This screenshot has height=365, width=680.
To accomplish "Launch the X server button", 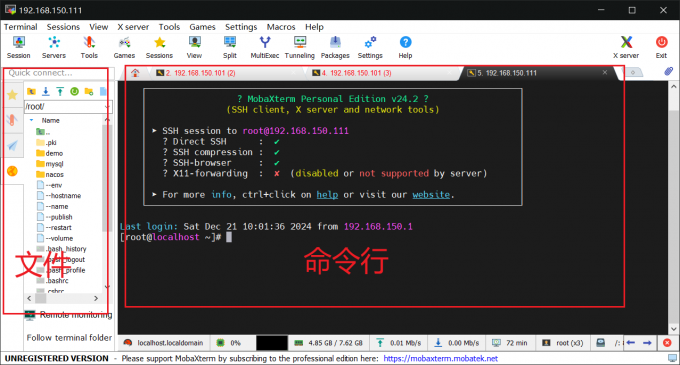I will click(626, 47).
